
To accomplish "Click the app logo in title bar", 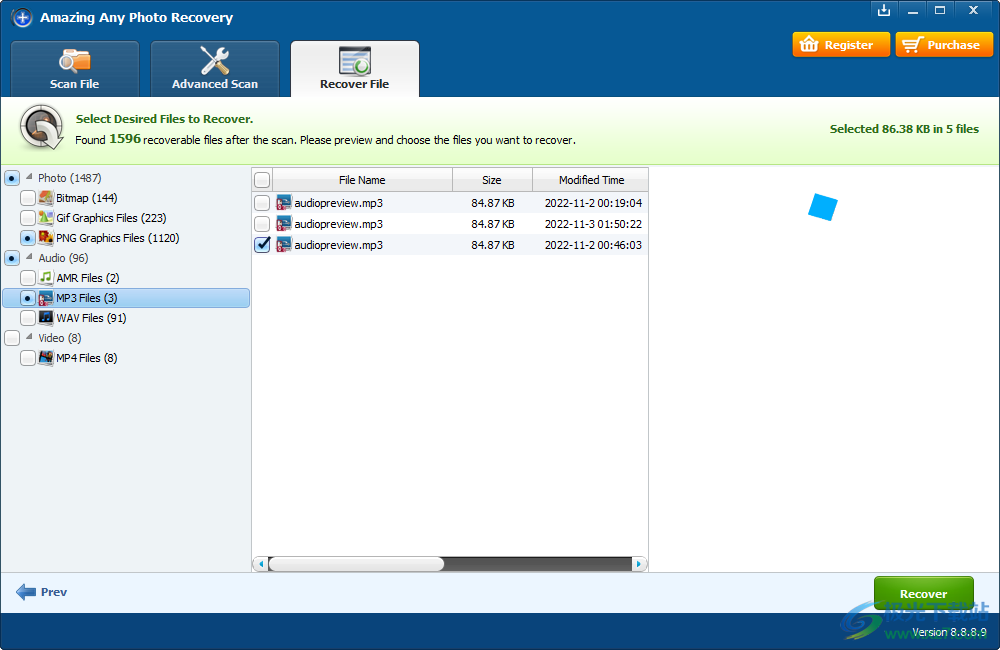I will tap(22, 18).
